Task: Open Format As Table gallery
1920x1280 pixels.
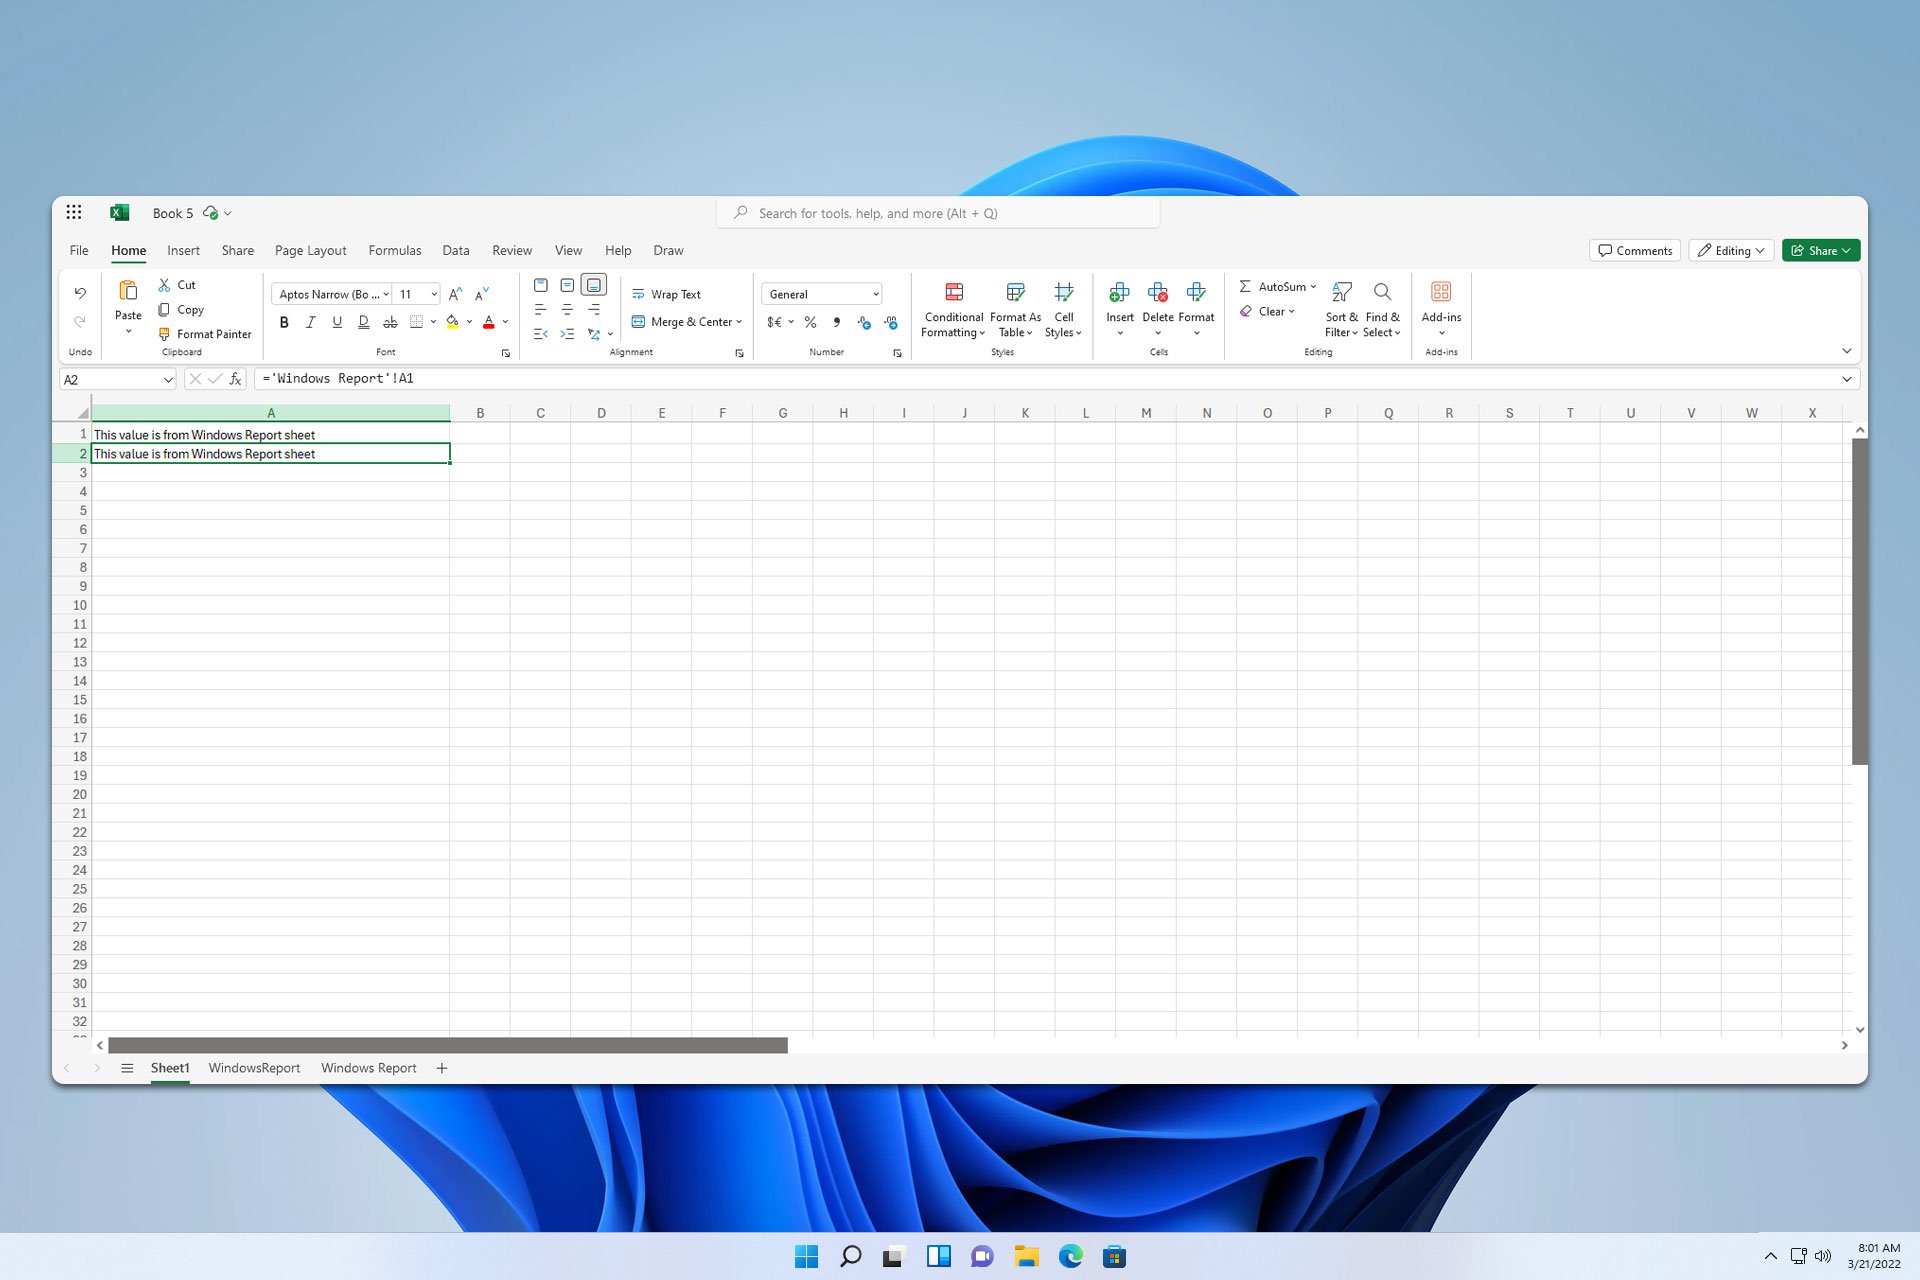Action: 1015,310
